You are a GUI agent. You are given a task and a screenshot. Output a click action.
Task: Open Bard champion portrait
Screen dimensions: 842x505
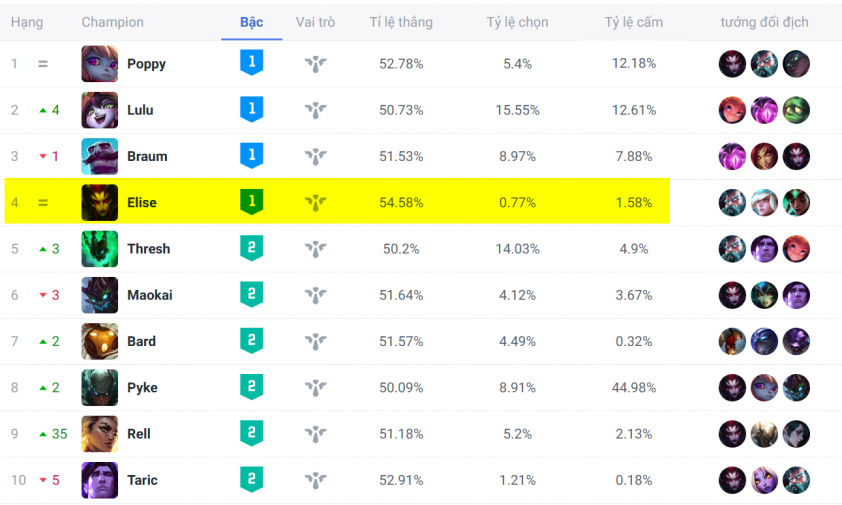[x=99, y=341]
